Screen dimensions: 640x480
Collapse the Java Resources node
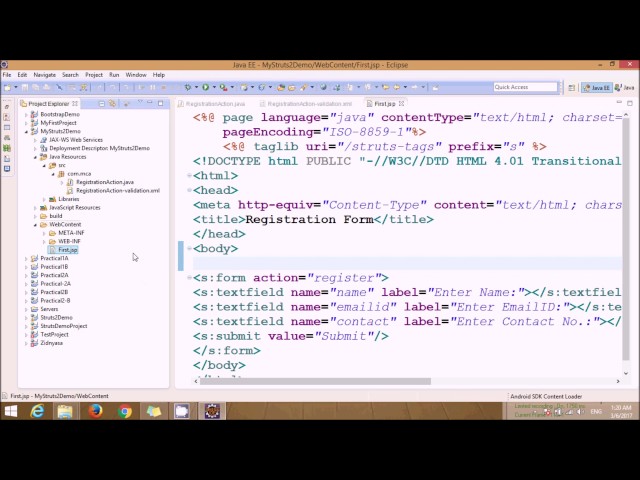click(35, 157)
